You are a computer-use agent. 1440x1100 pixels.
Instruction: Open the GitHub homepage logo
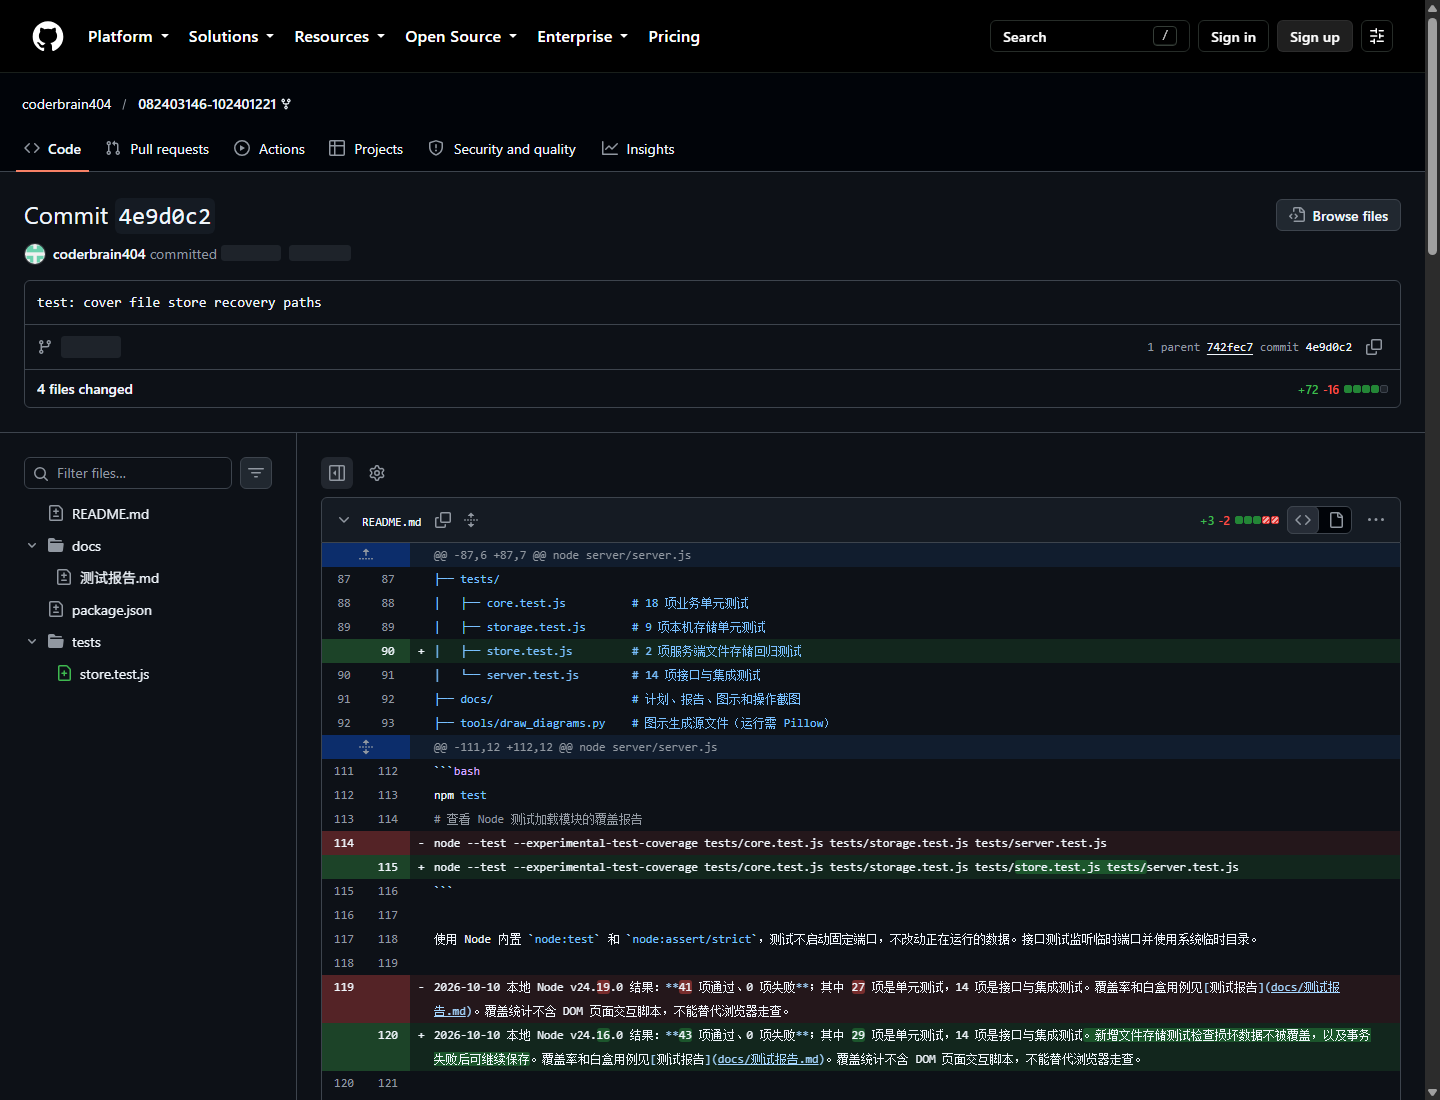point(48,37)
